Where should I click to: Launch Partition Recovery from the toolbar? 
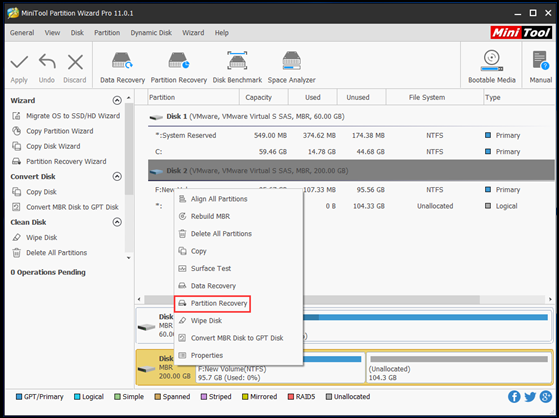coord(179,67)
